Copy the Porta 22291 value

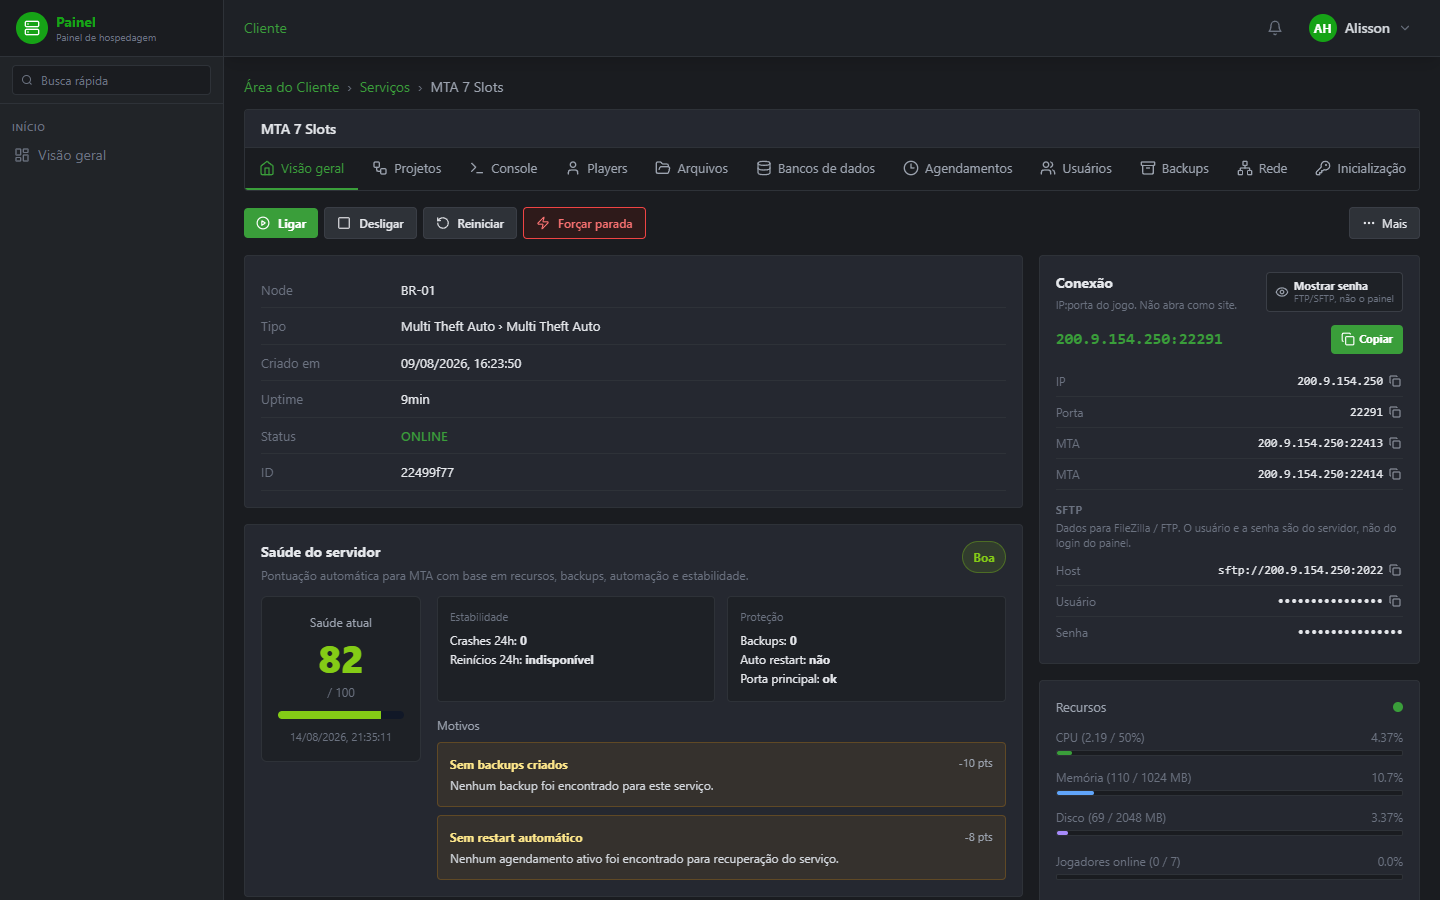click(x=1395, y=412)
